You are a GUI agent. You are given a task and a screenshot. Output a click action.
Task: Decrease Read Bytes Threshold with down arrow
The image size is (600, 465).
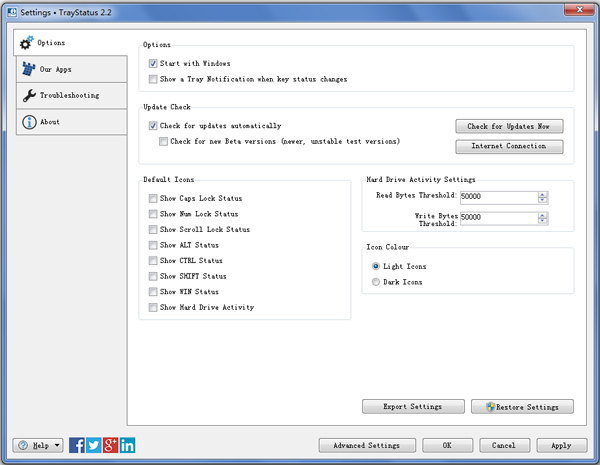[x=543, y=200]
